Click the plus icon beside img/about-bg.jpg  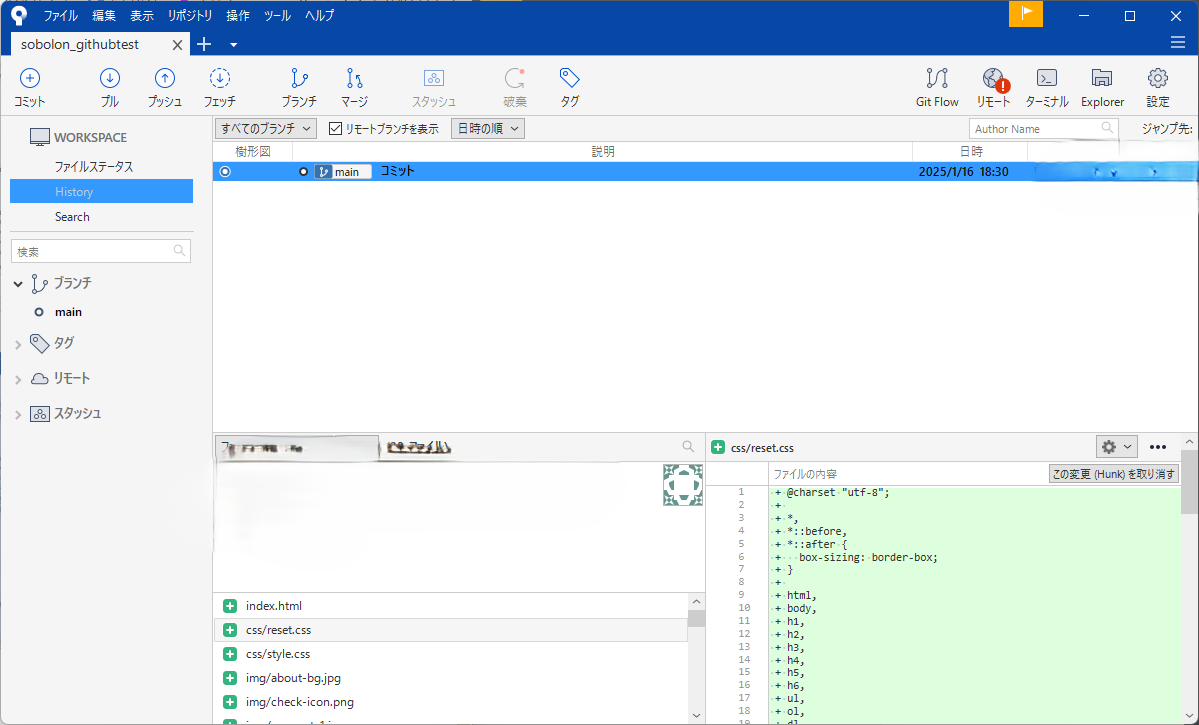click(229, 678)
